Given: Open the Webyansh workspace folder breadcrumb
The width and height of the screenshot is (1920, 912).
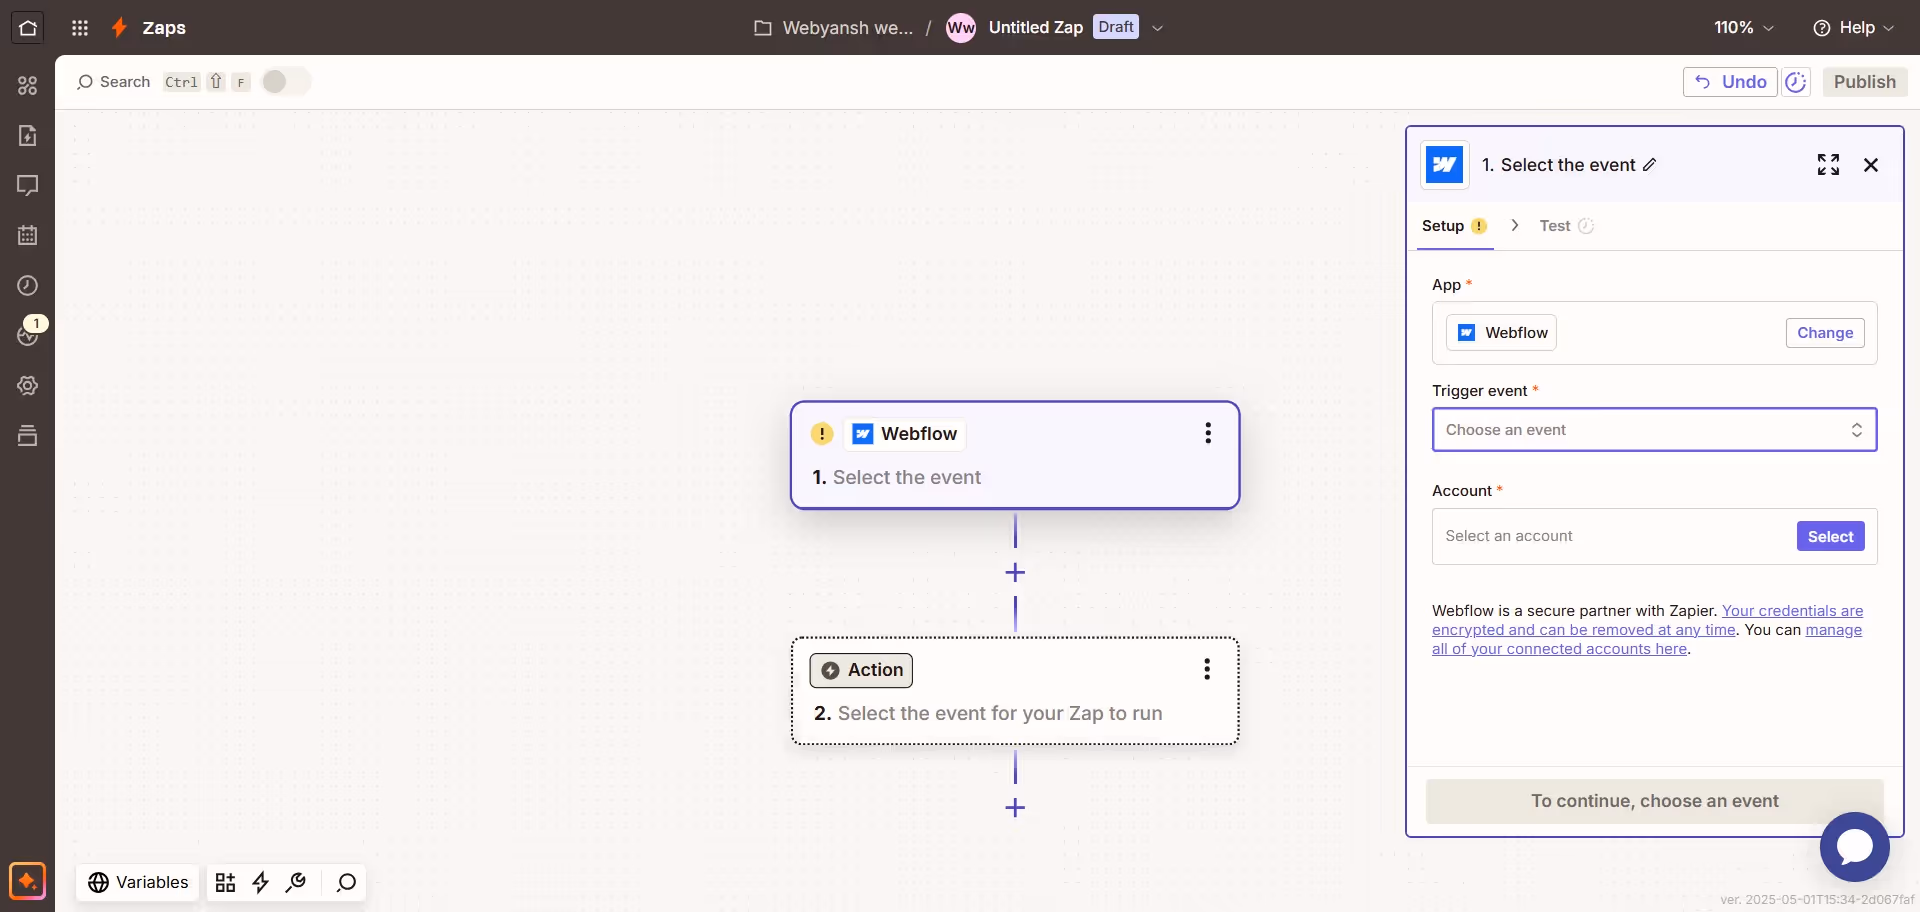Looking at the screenshot, I should [x=834, y=28].
